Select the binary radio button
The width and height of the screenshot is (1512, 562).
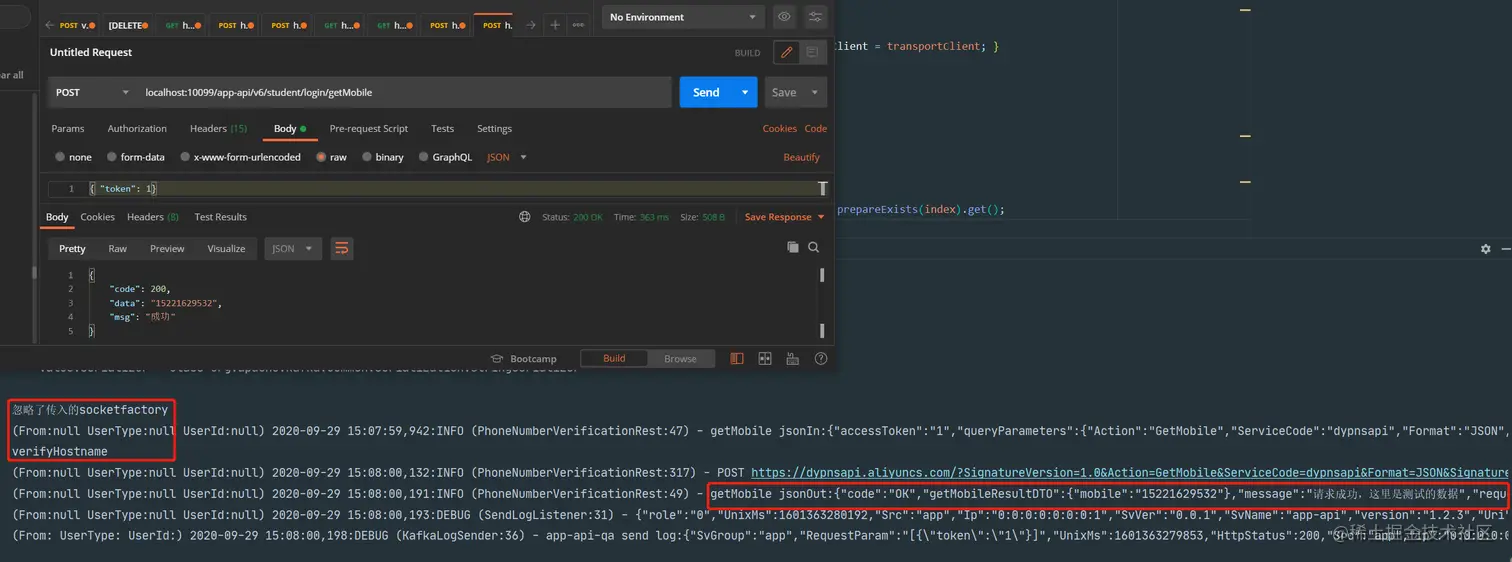367,157
